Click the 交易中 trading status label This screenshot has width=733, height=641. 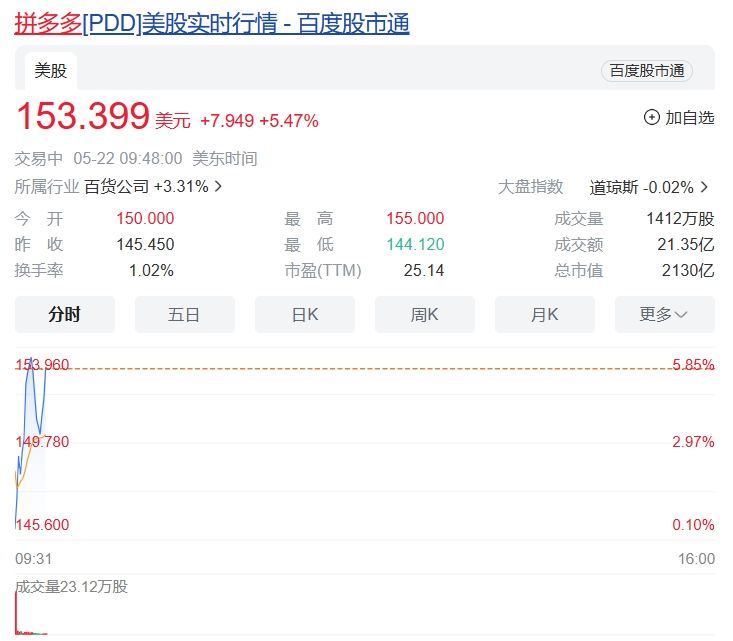(x=38, y=158)
